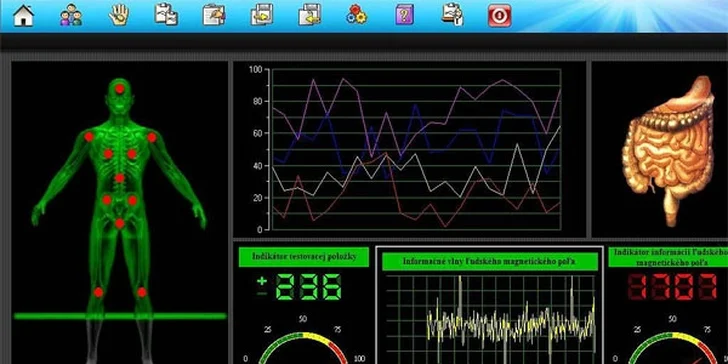This screenshot has height=364, width=728.
Task: Go to the Home house icon
Action: click(x=23, y=15)
